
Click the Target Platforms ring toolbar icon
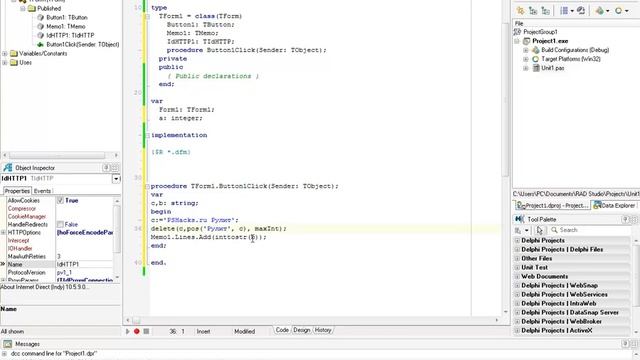[619, 11]
